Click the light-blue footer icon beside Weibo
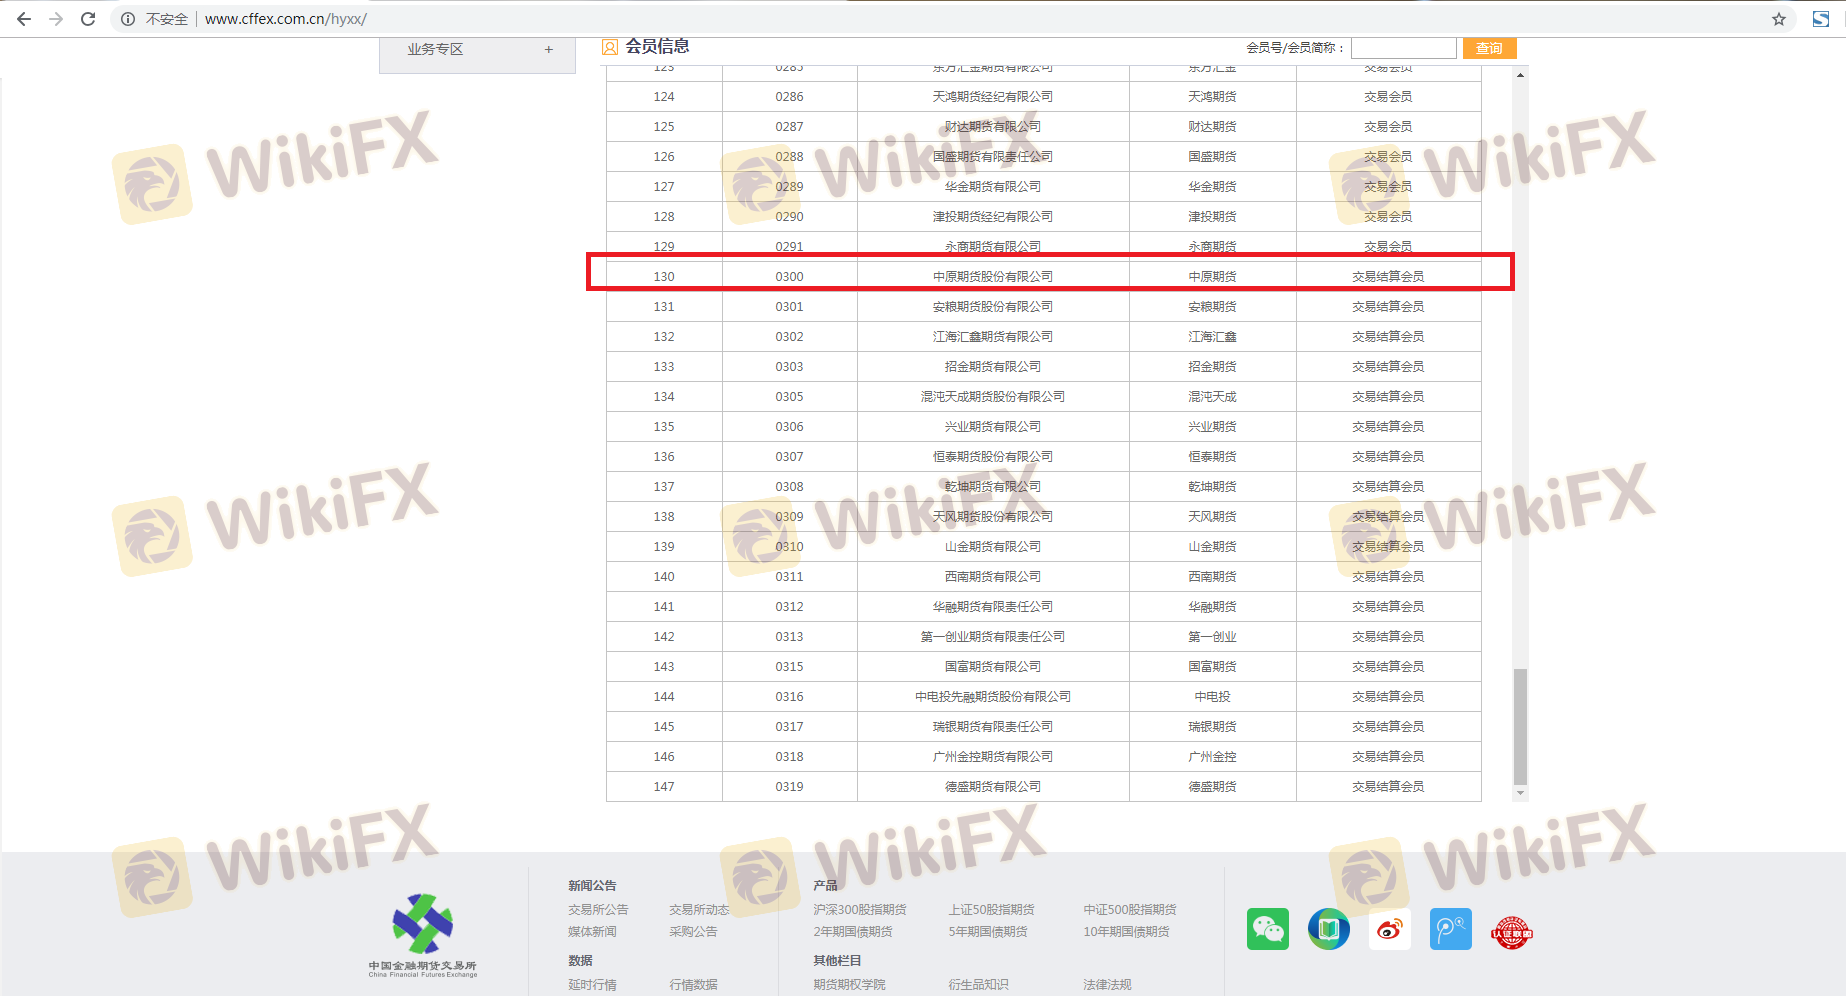The height and width of the screenshot is (996, 1846). click(x=1450, y=929)
